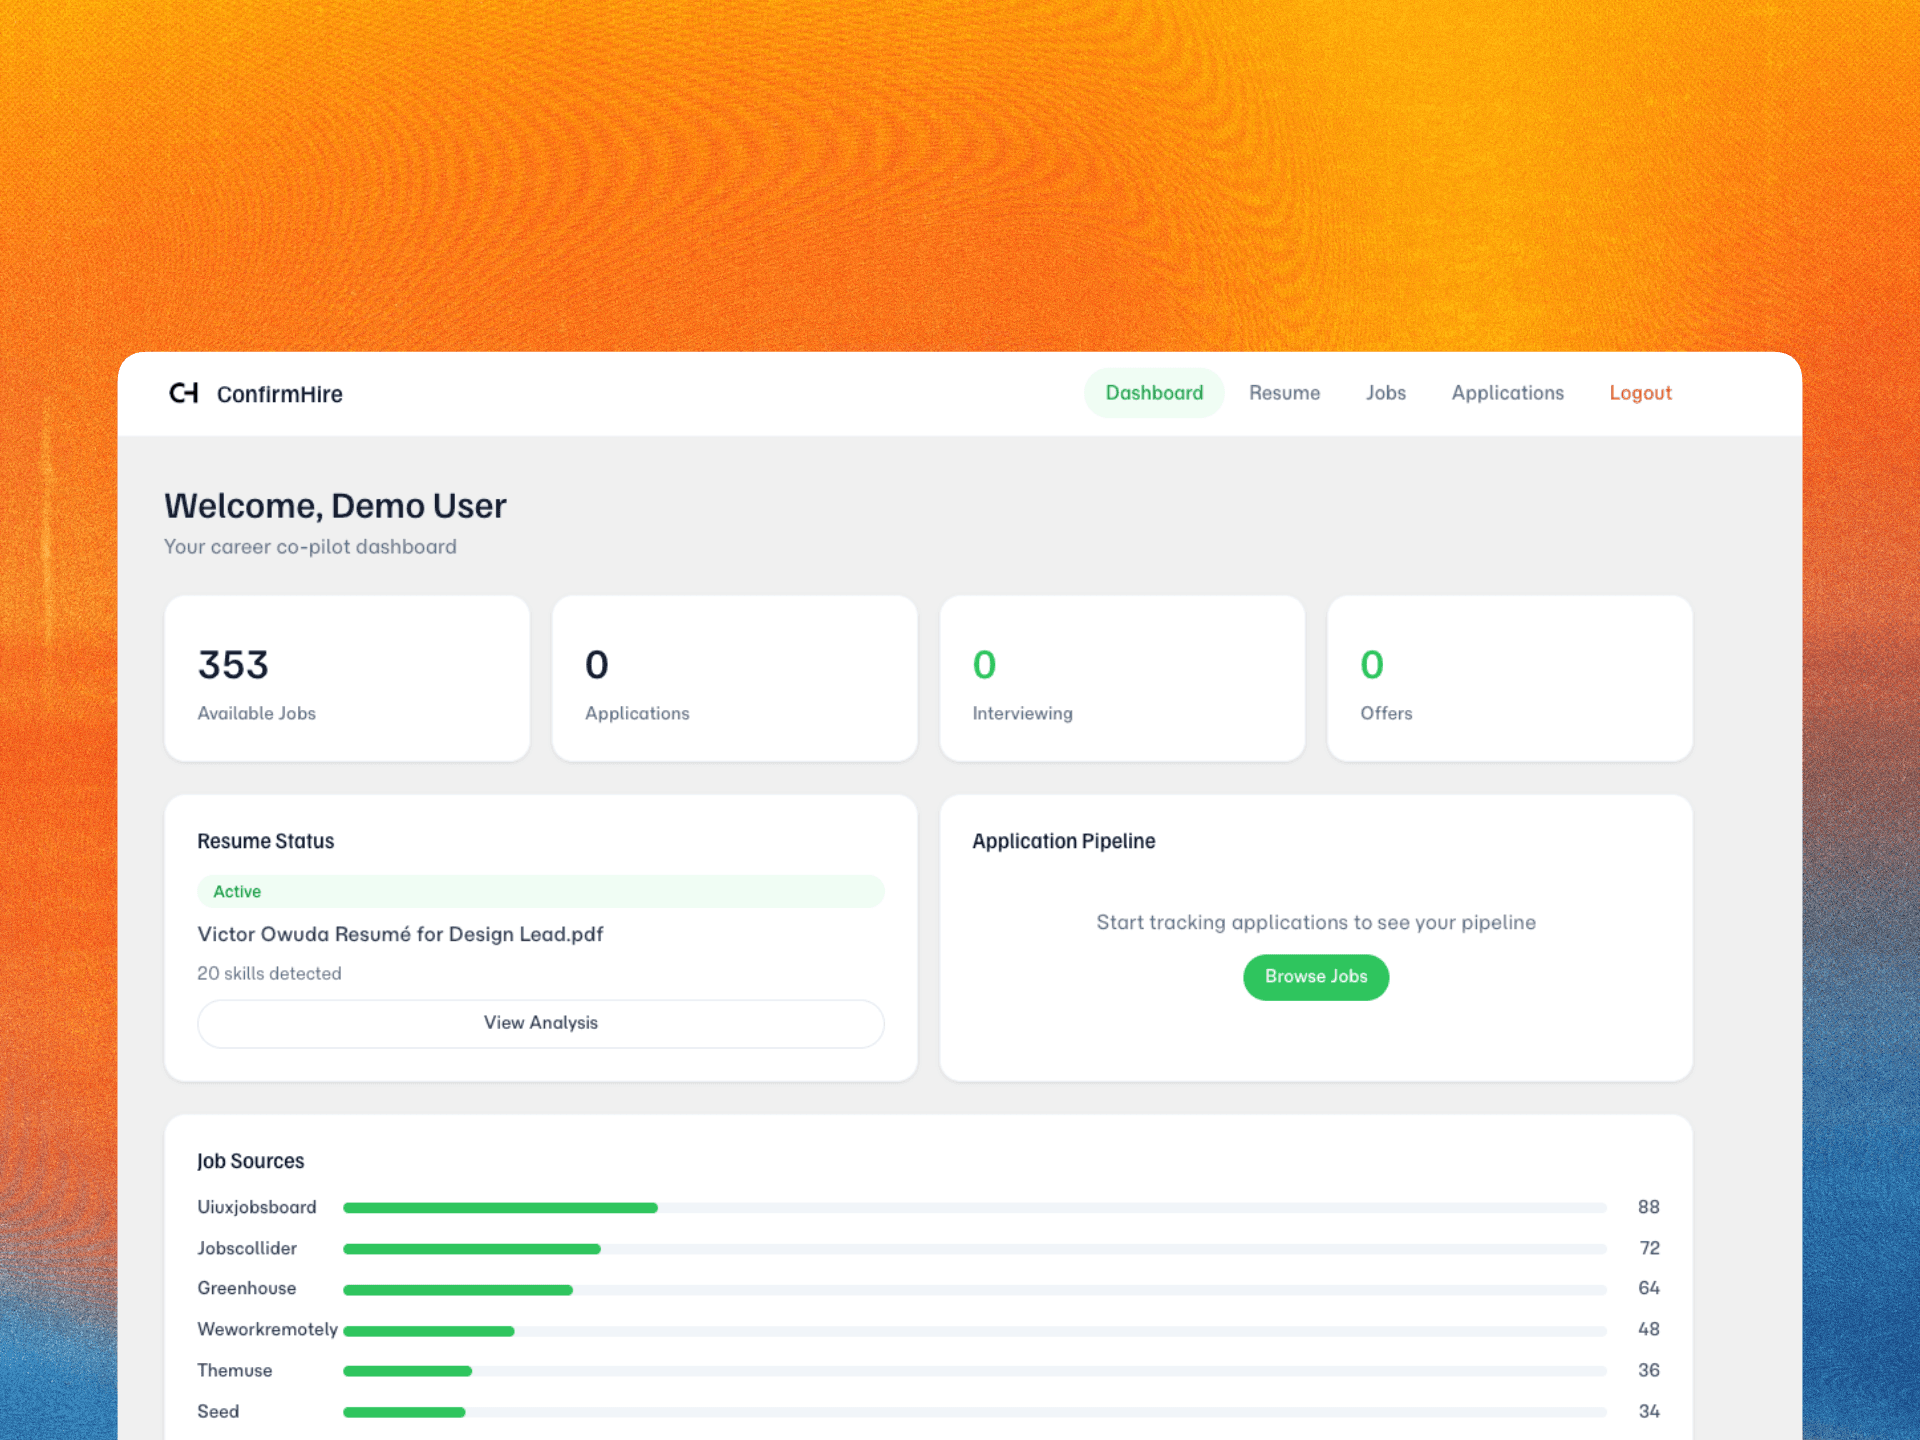Select the 353 Available Jobs card
1920x1440 pixels.
point(346,679)
